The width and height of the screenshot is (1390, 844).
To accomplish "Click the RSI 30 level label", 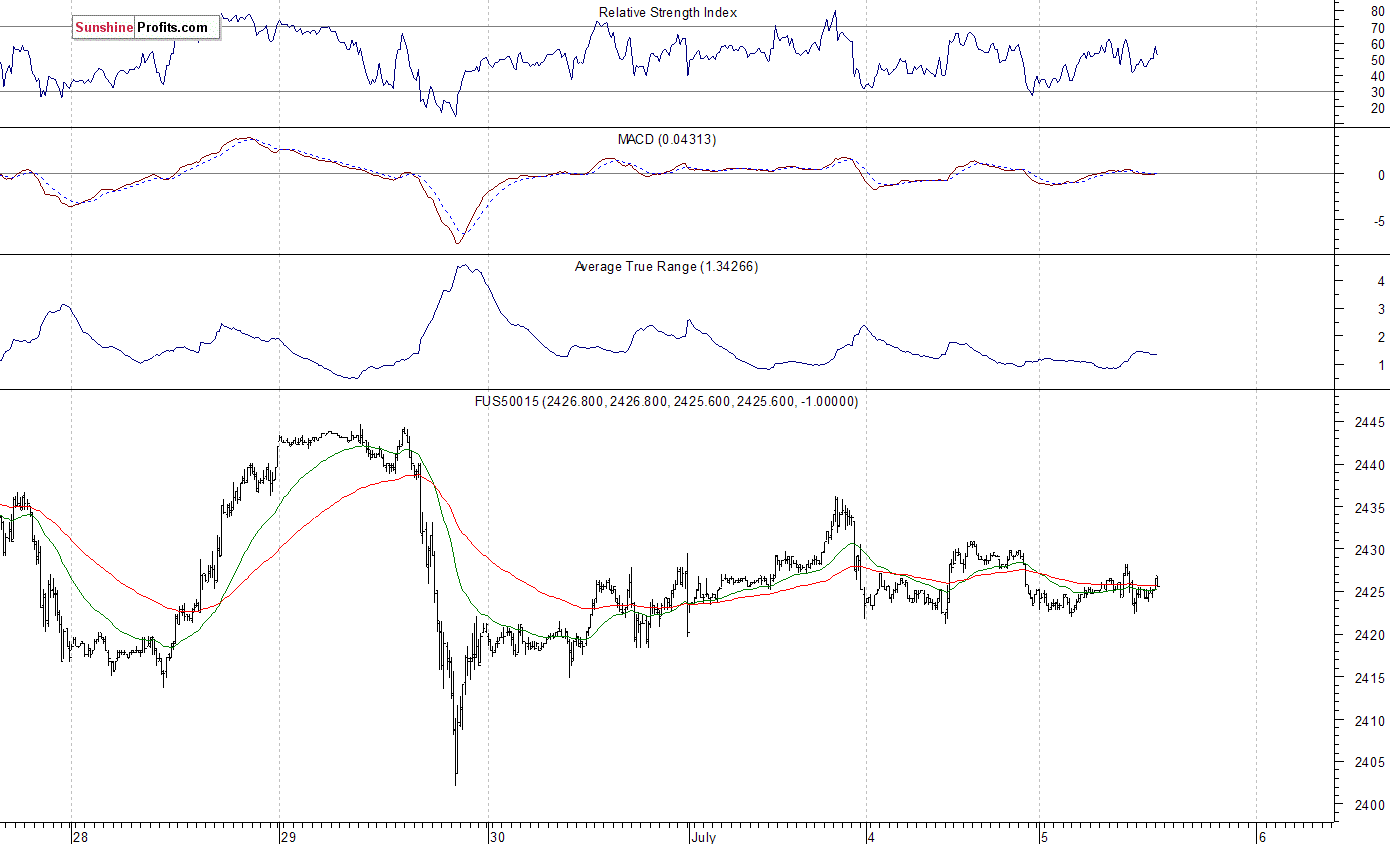I will 1378,92.
